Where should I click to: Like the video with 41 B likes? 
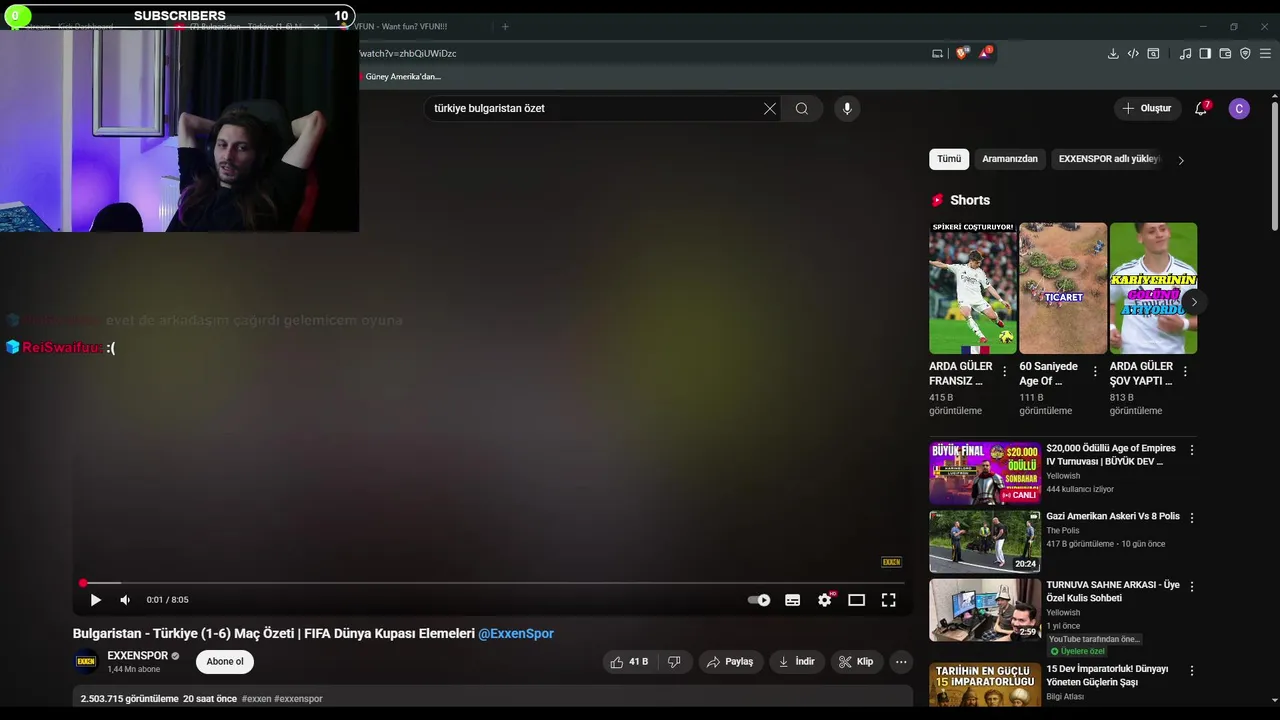pos(629,662)
